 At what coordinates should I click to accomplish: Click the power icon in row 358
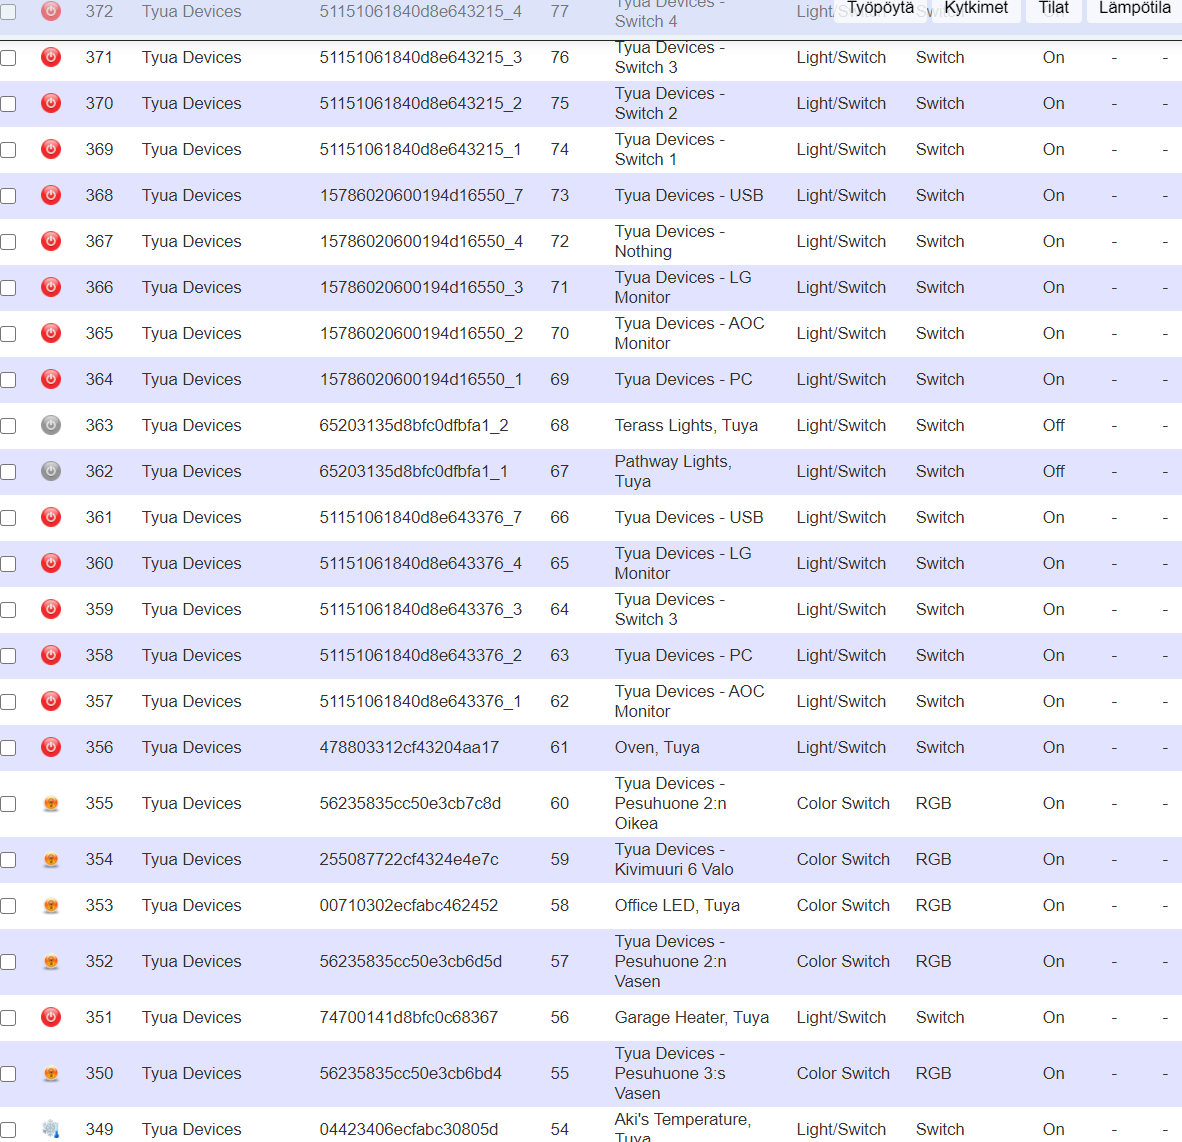(51, 655)
